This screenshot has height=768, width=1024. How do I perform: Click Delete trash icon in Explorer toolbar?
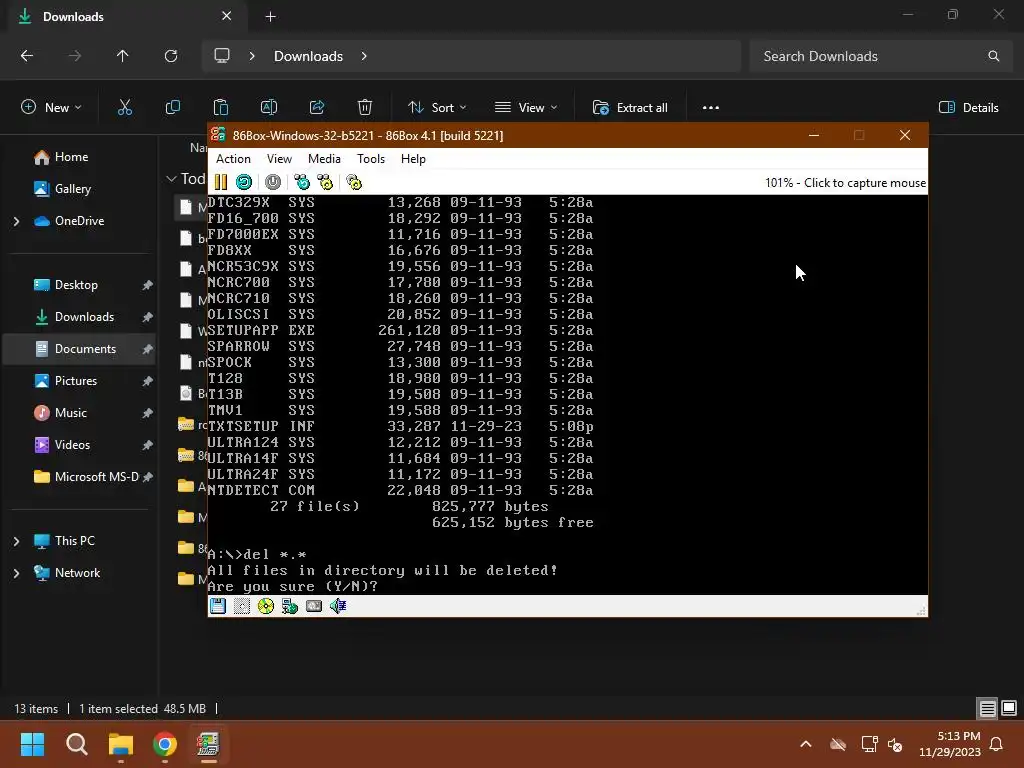pos(364,108)
